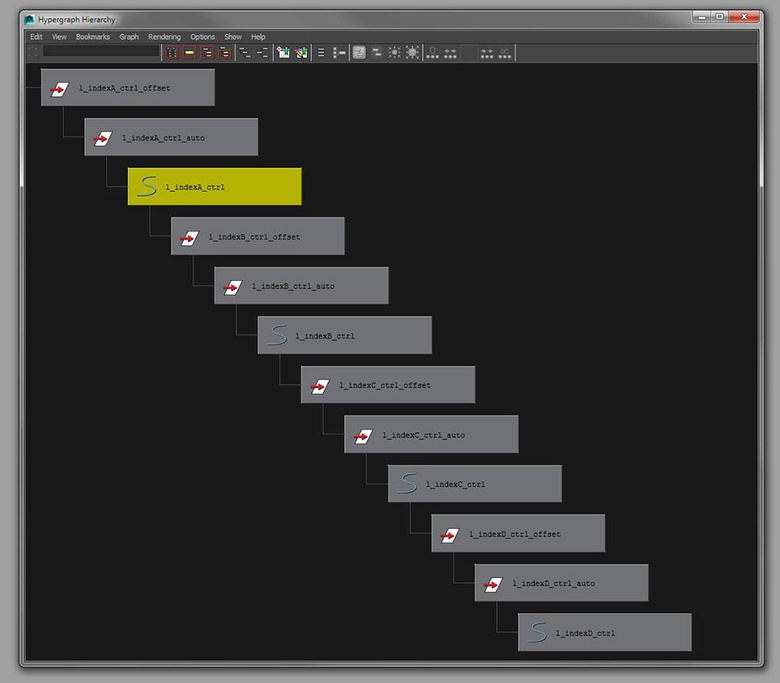Image resolution: width=780 pixels, height=683 pixels.
Task: Click the transform icon on l_indexA_ctrl_offset
Action: pos(60,88)
